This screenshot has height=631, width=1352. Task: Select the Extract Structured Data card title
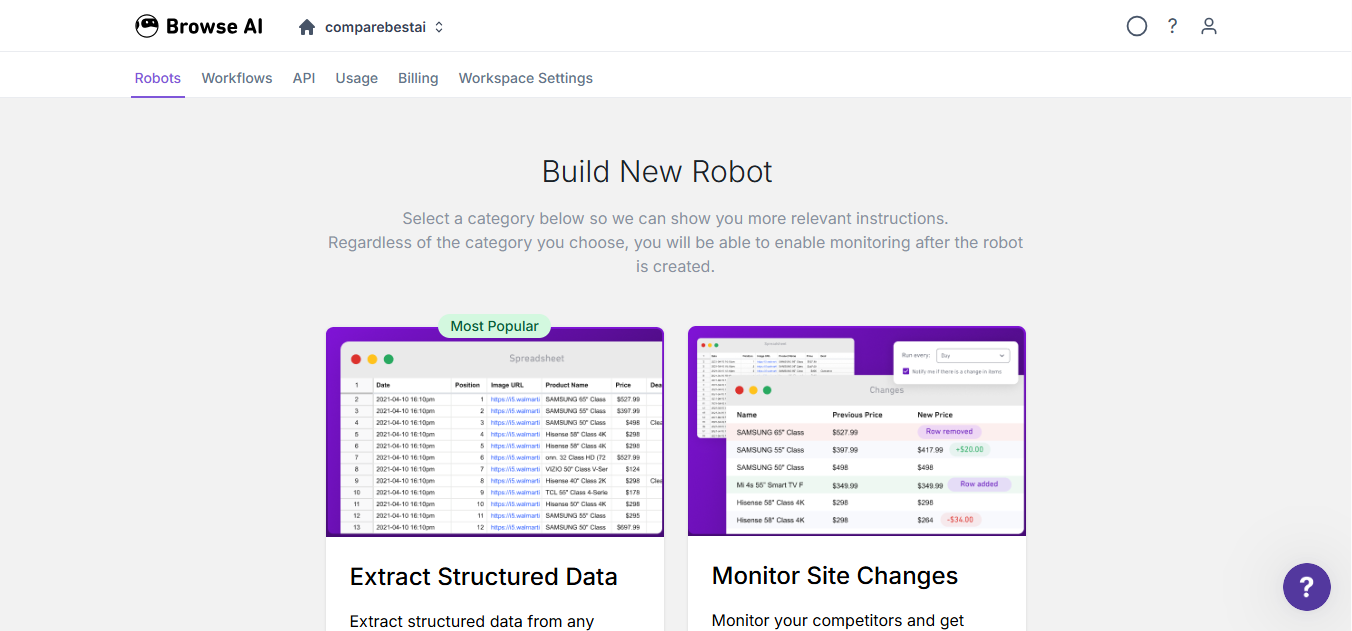tap(484, 577)
